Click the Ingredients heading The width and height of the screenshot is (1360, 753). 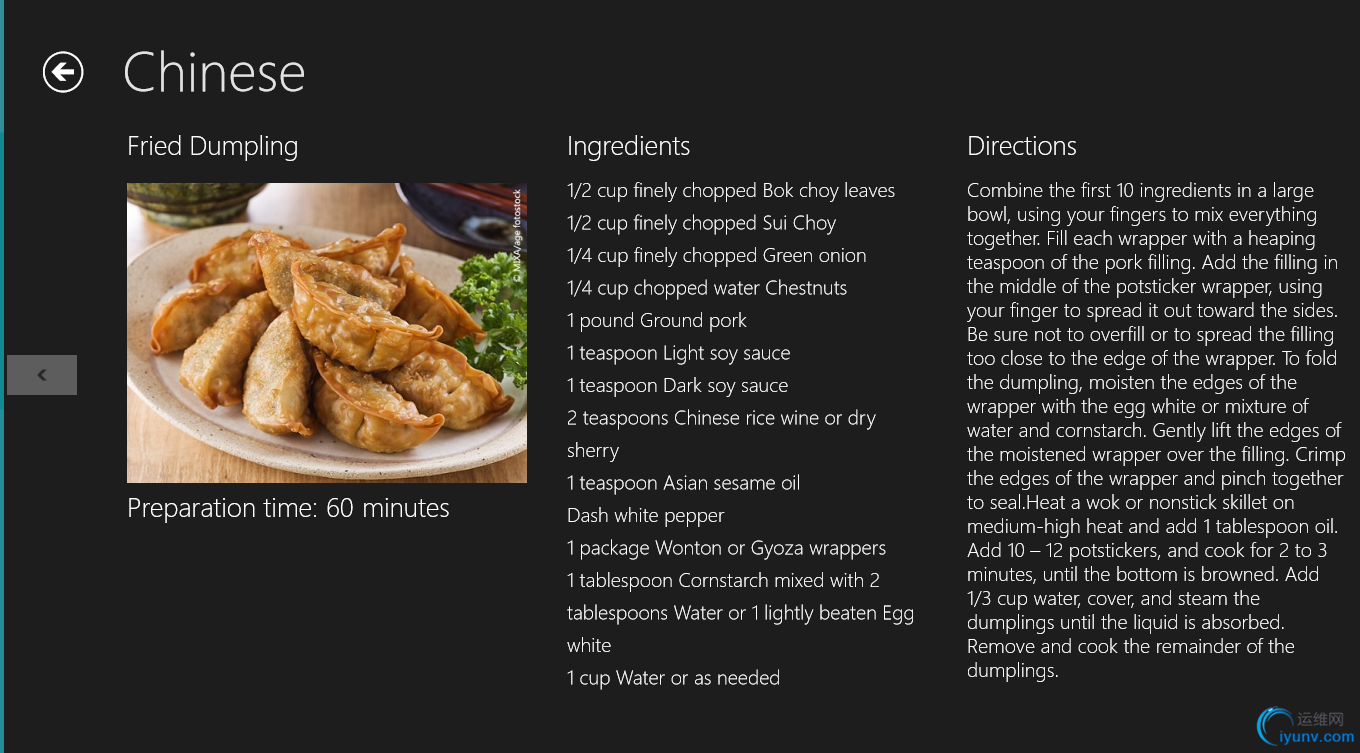pos(628,146)
